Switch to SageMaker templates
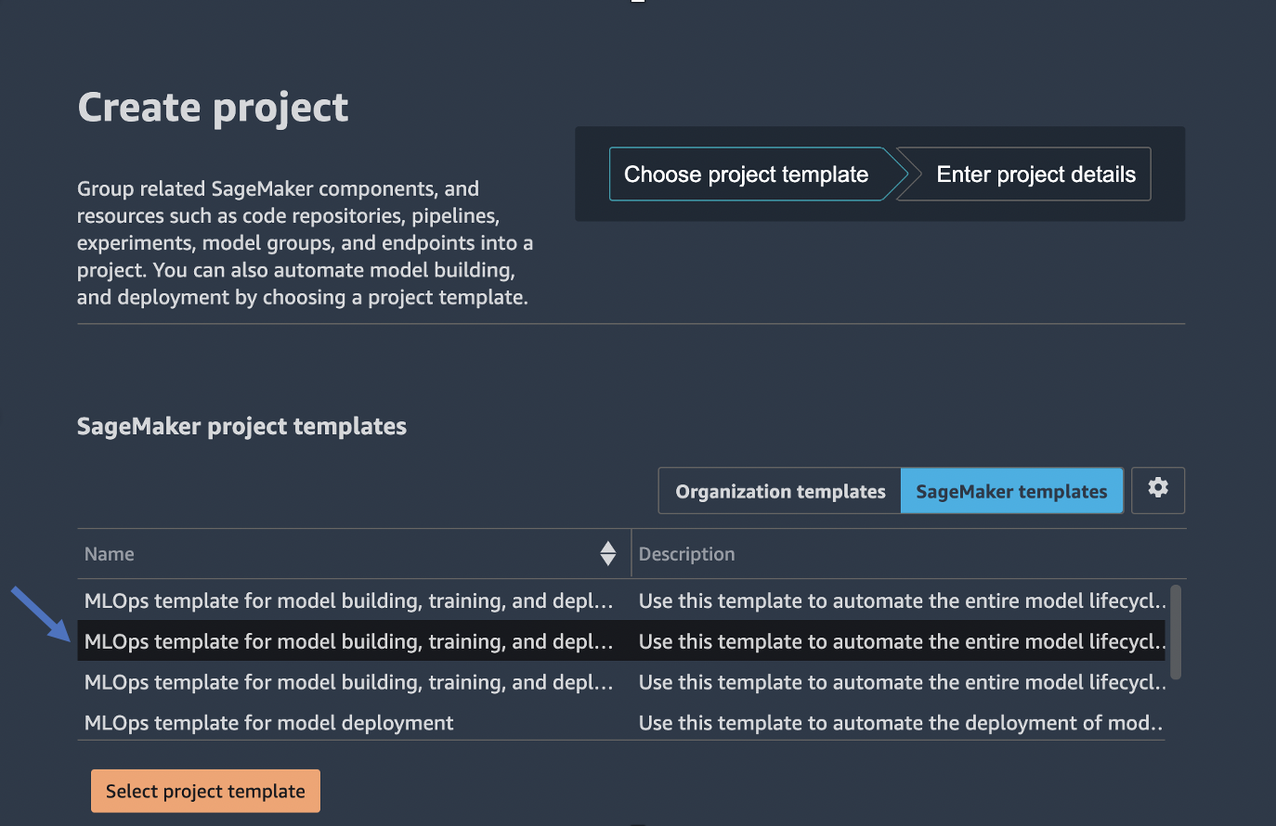 point(1011,491)
